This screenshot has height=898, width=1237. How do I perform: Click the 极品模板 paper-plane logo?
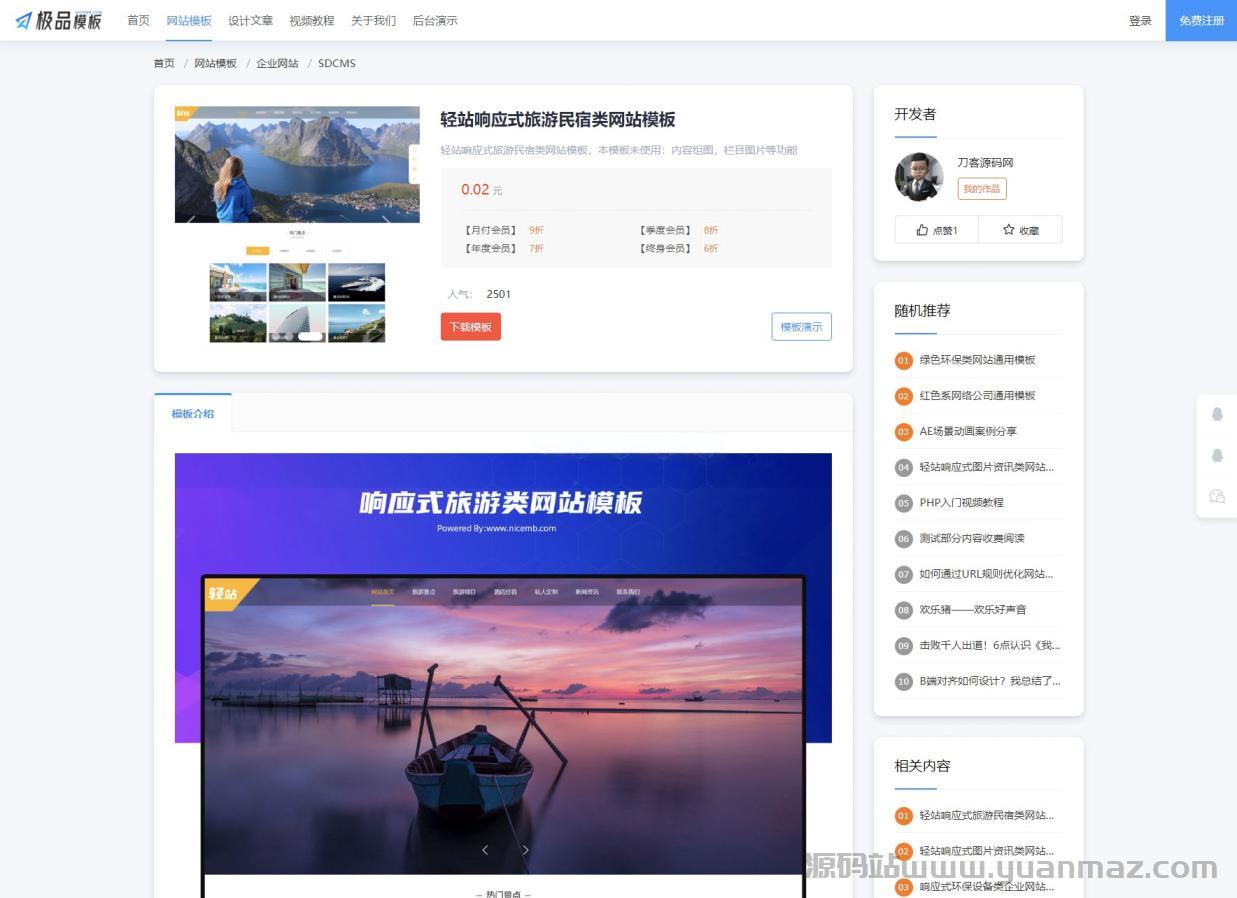59,20
